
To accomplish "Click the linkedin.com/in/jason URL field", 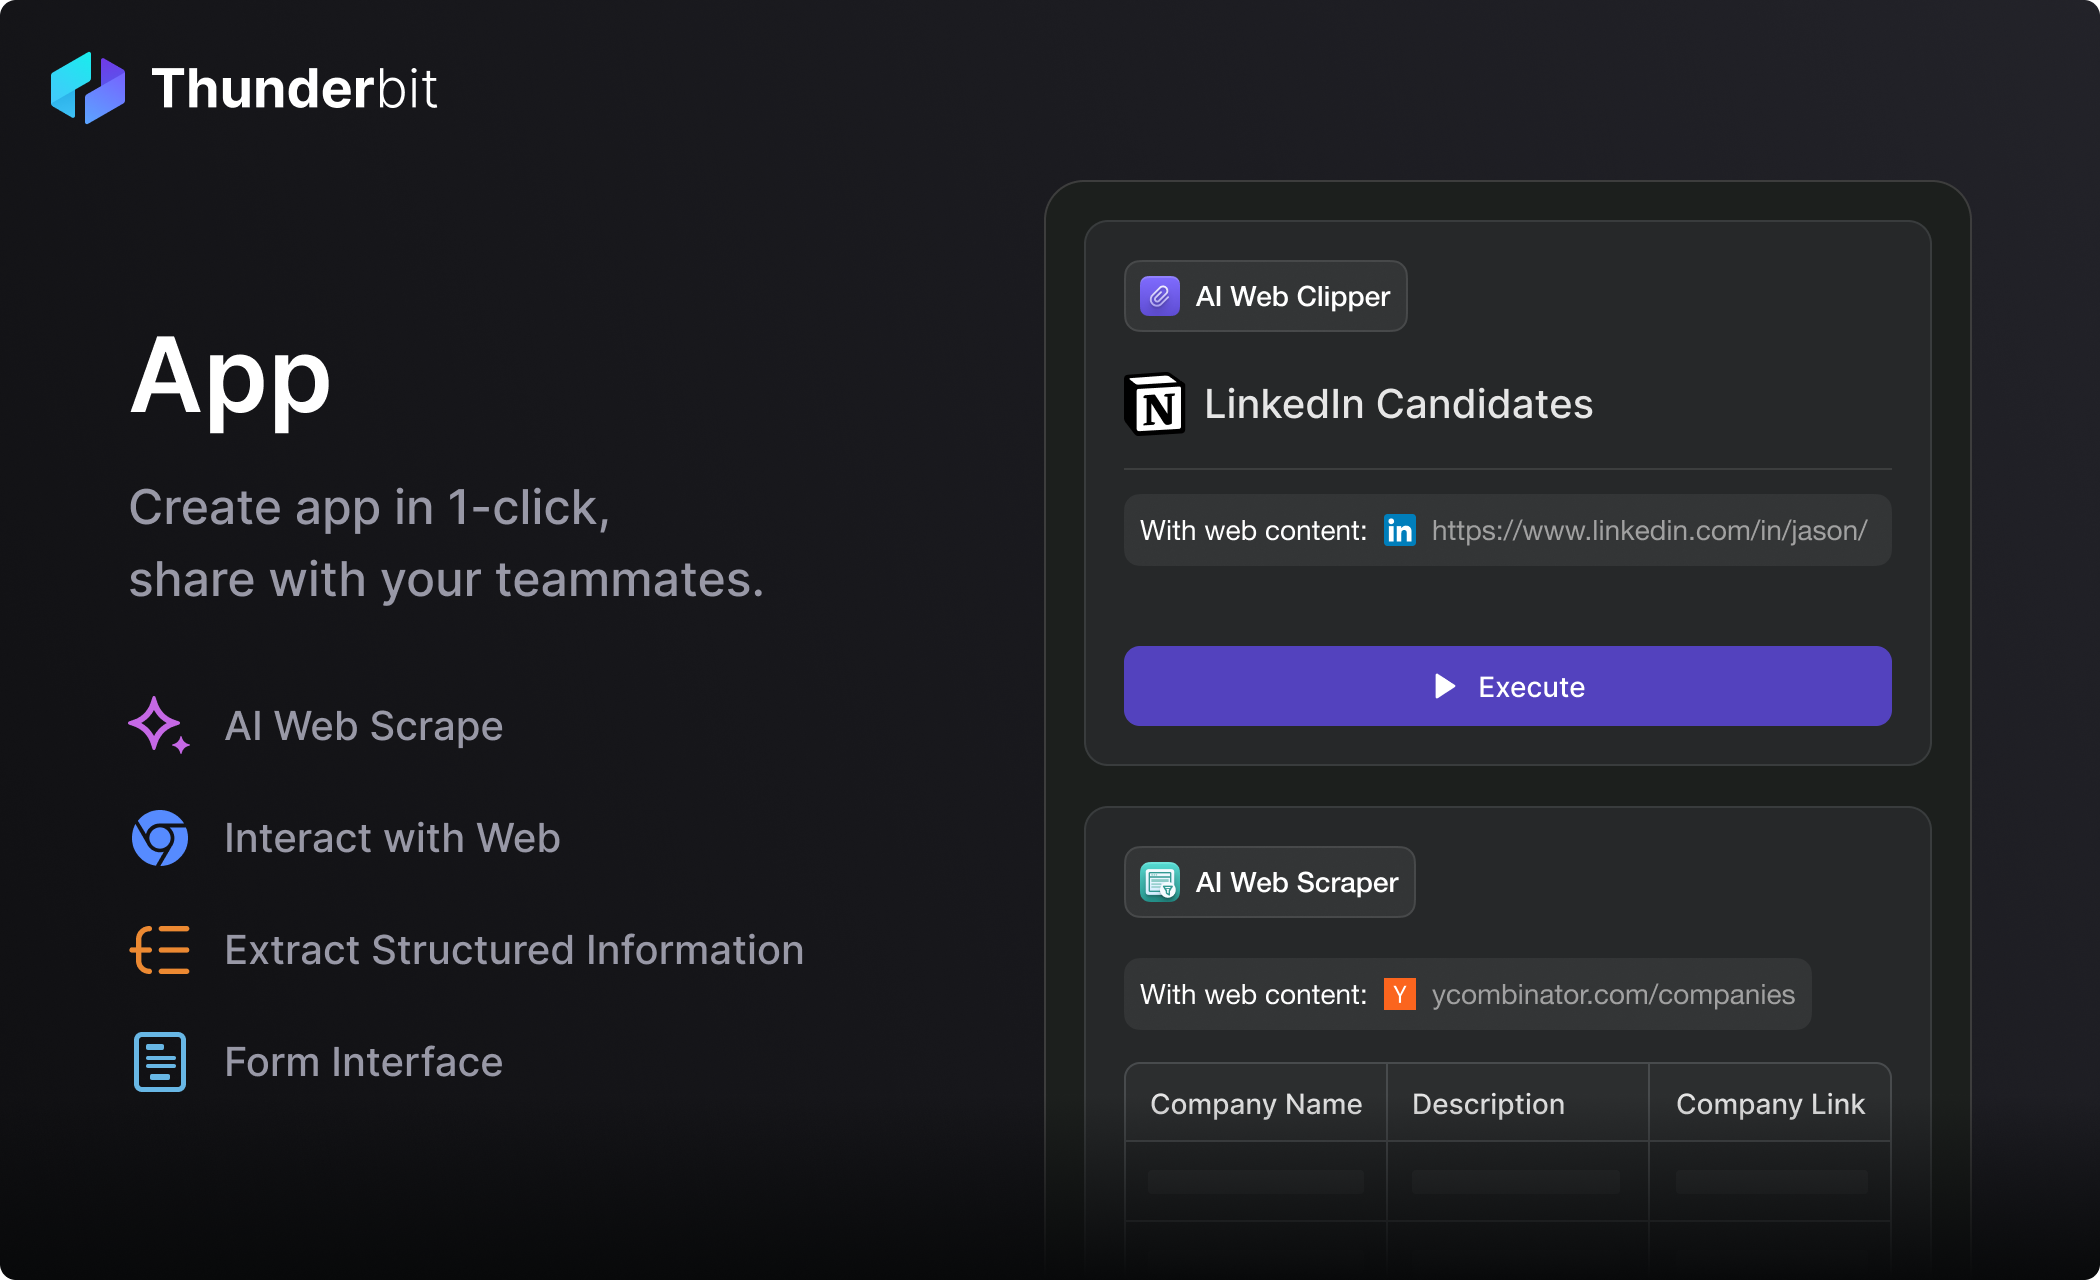I will tap(1648, 530).
